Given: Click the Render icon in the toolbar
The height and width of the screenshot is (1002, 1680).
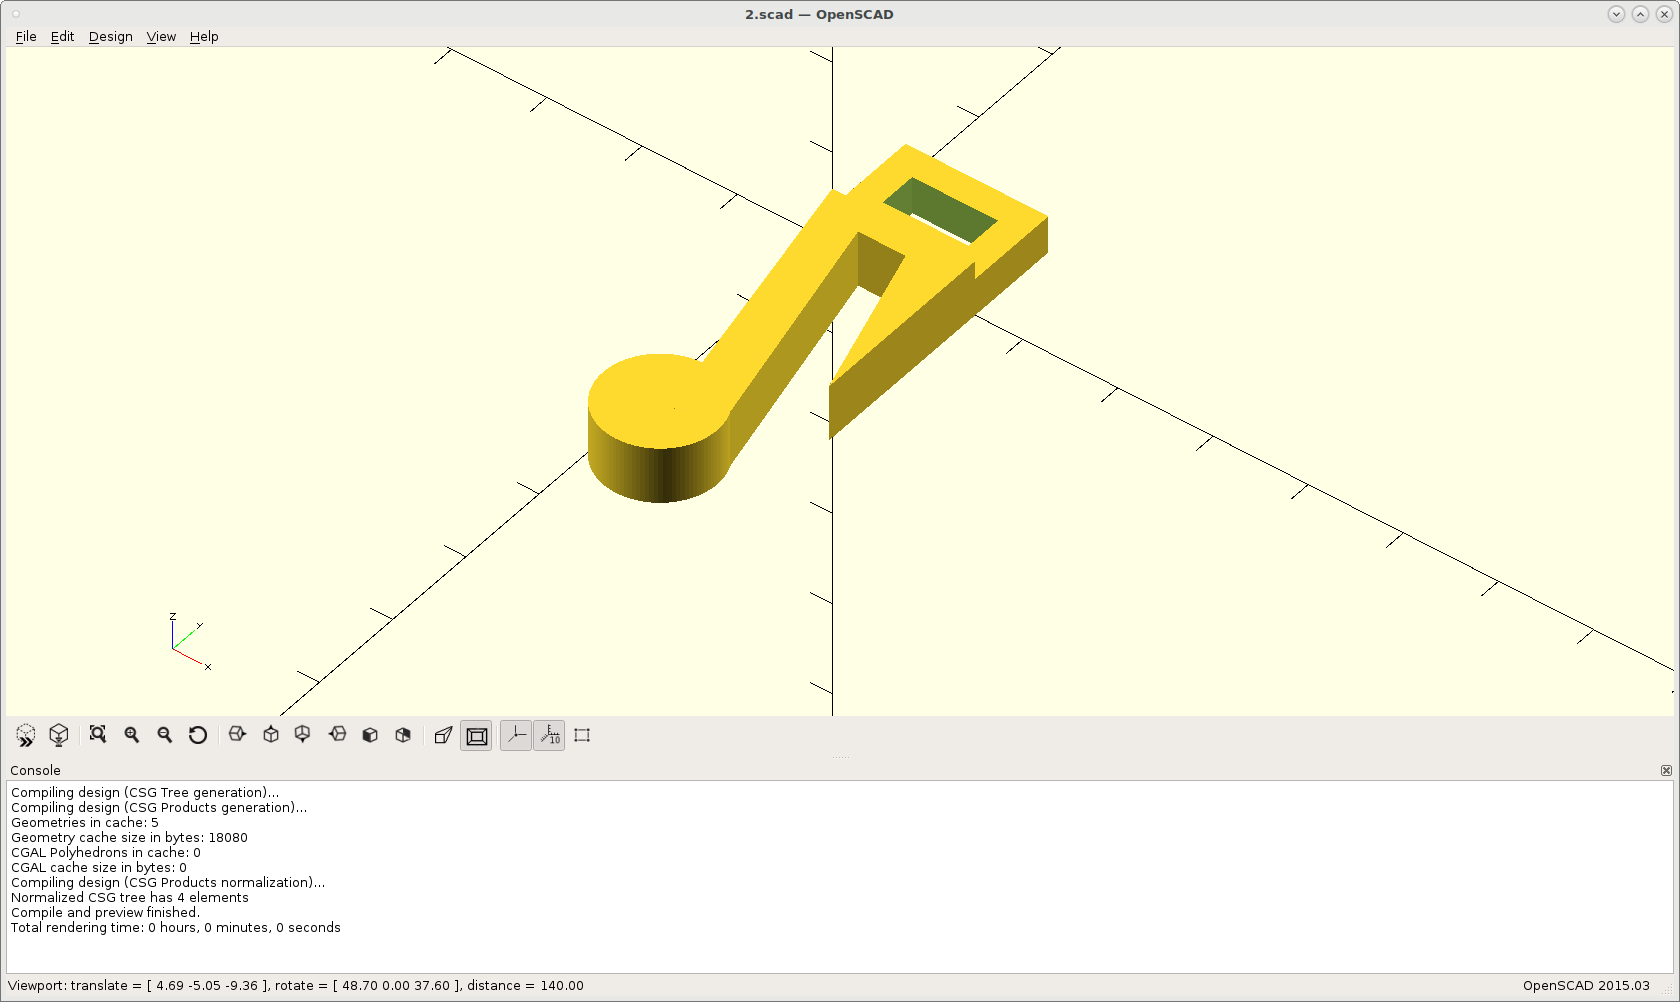Looking at the screenshot, I should point(59,735).
